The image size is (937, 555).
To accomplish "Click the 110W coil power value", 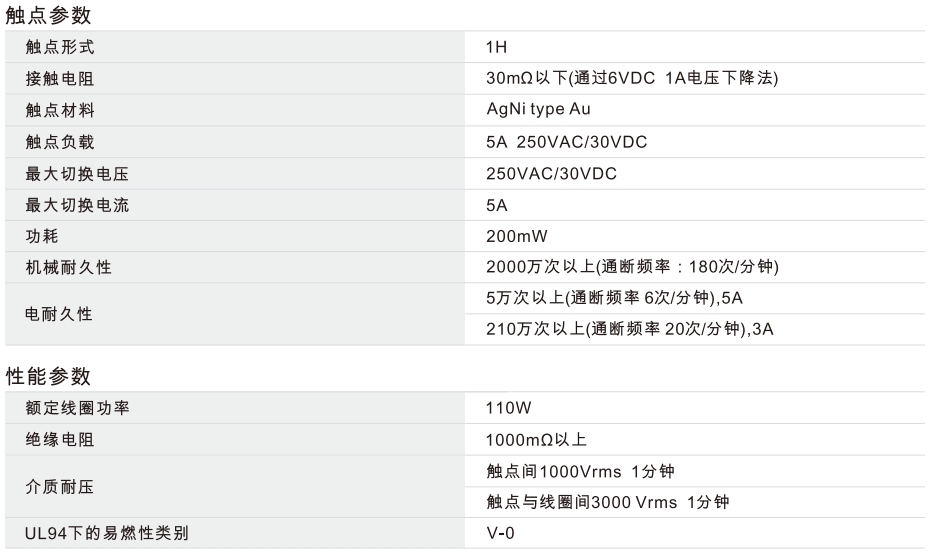I will pos(507,407).
